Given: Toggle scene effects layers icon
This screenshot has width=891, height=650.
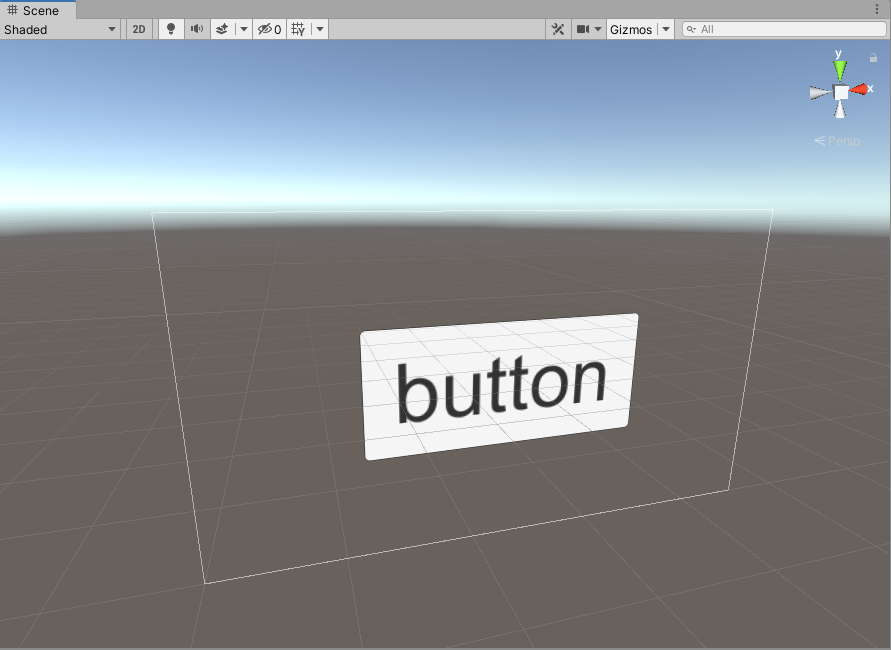Looking at the screenshot, I should coord(222,30).
